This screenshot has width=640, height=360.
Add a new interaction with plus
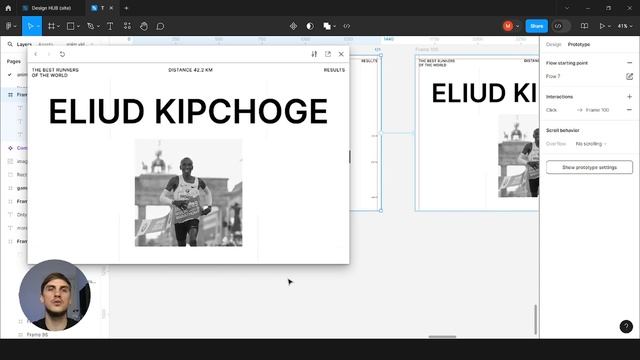(x=629, y=97)
